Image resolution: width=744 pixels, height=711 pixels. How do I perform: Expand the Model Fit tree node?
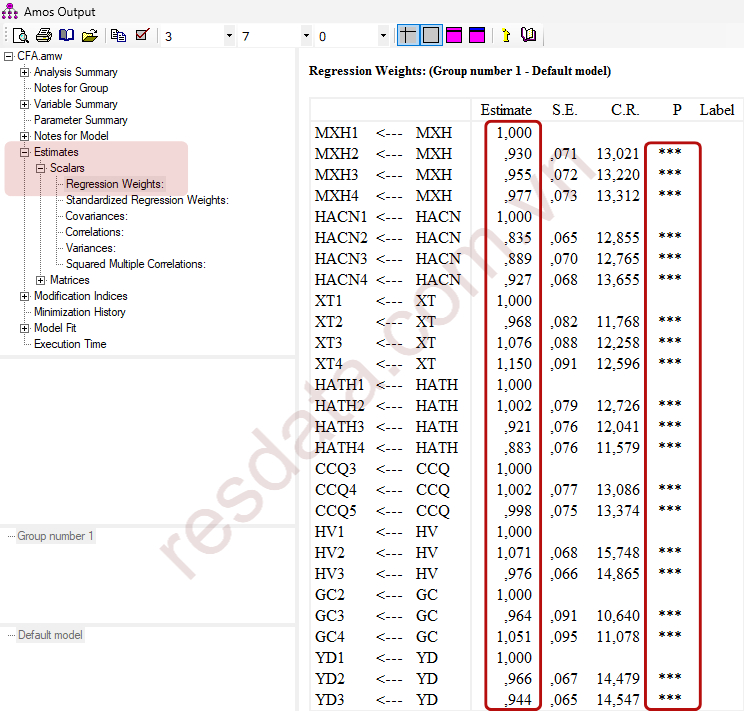click(x=25, y=328)
